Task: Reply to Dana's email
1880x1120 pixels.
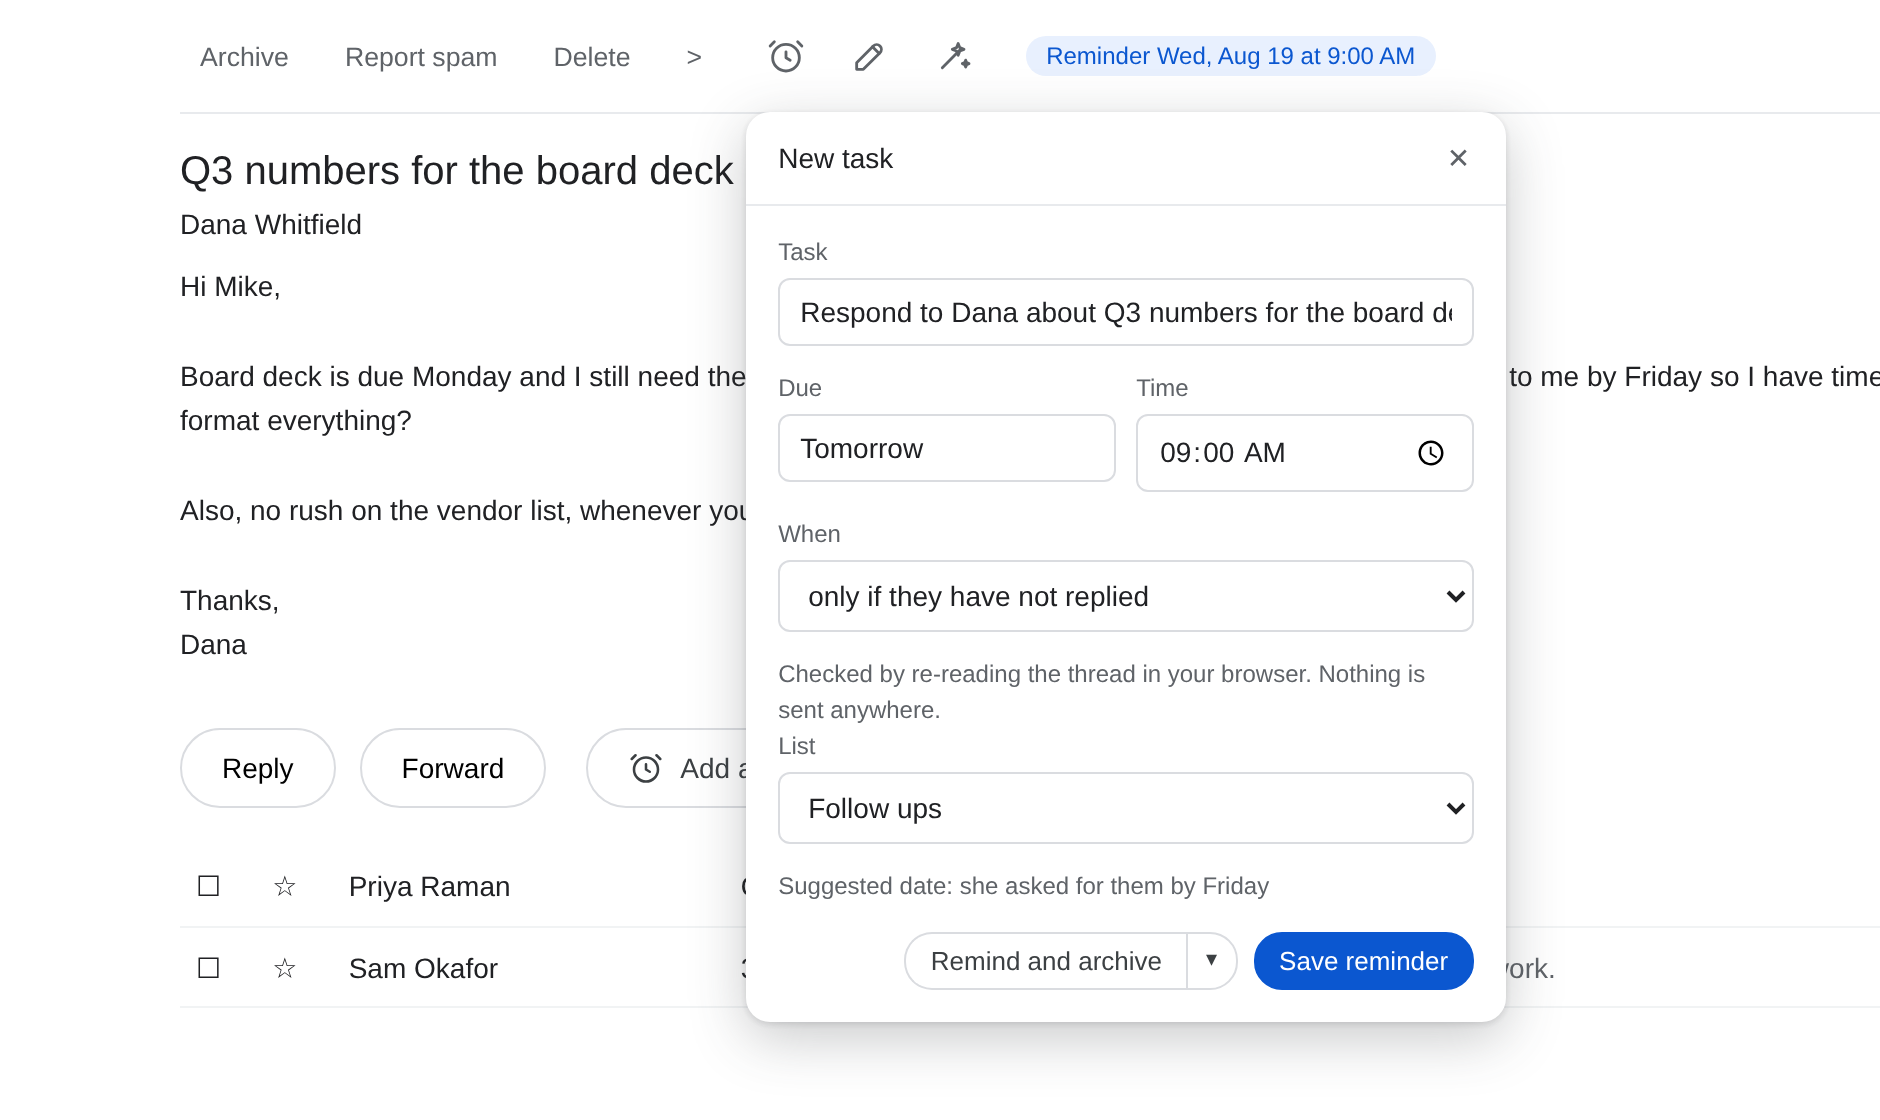Action: (257, 768)
